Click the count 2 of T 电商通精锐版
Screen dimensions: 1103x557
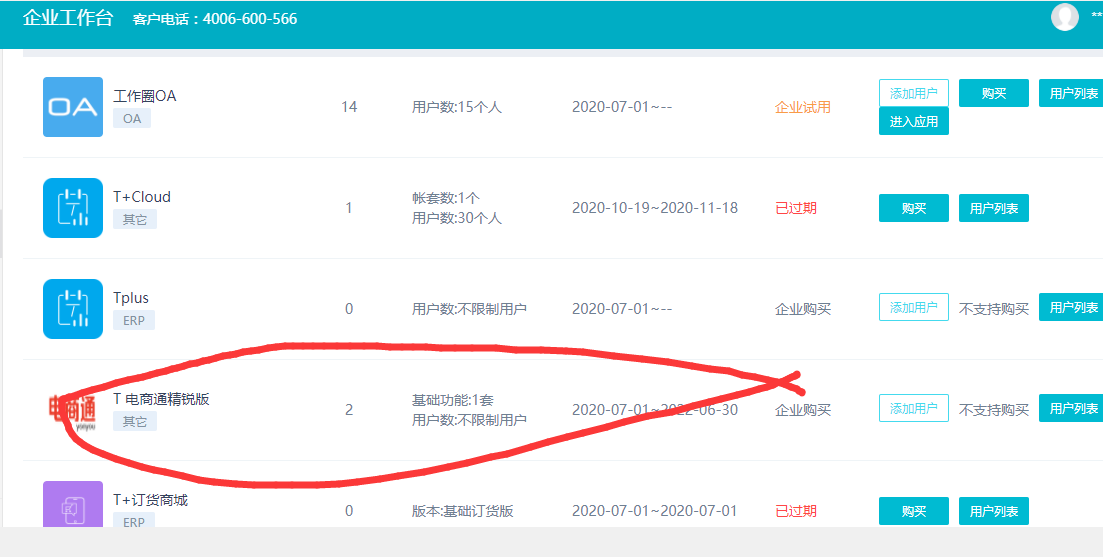click(x=349, y=410)
